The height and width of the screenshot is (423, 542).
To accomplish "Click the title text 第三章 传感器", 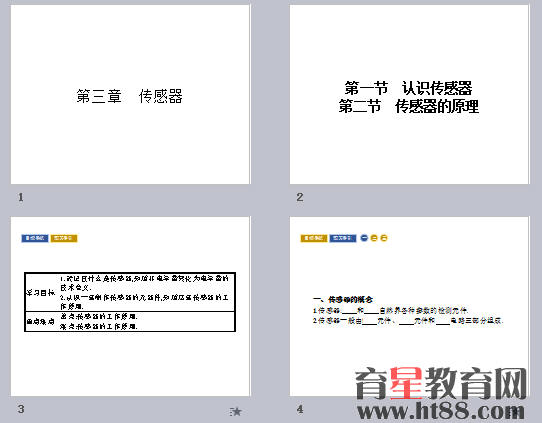I will click(x=130, y=96).
